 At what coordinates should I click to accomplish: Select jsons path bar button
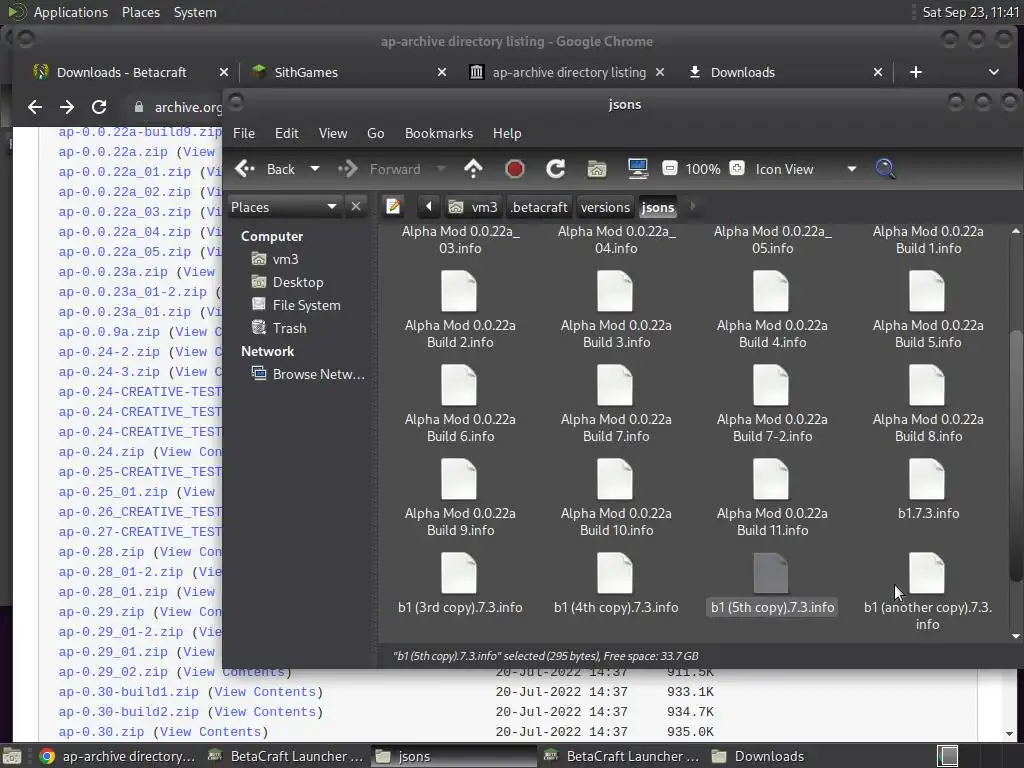click(658, 207)
